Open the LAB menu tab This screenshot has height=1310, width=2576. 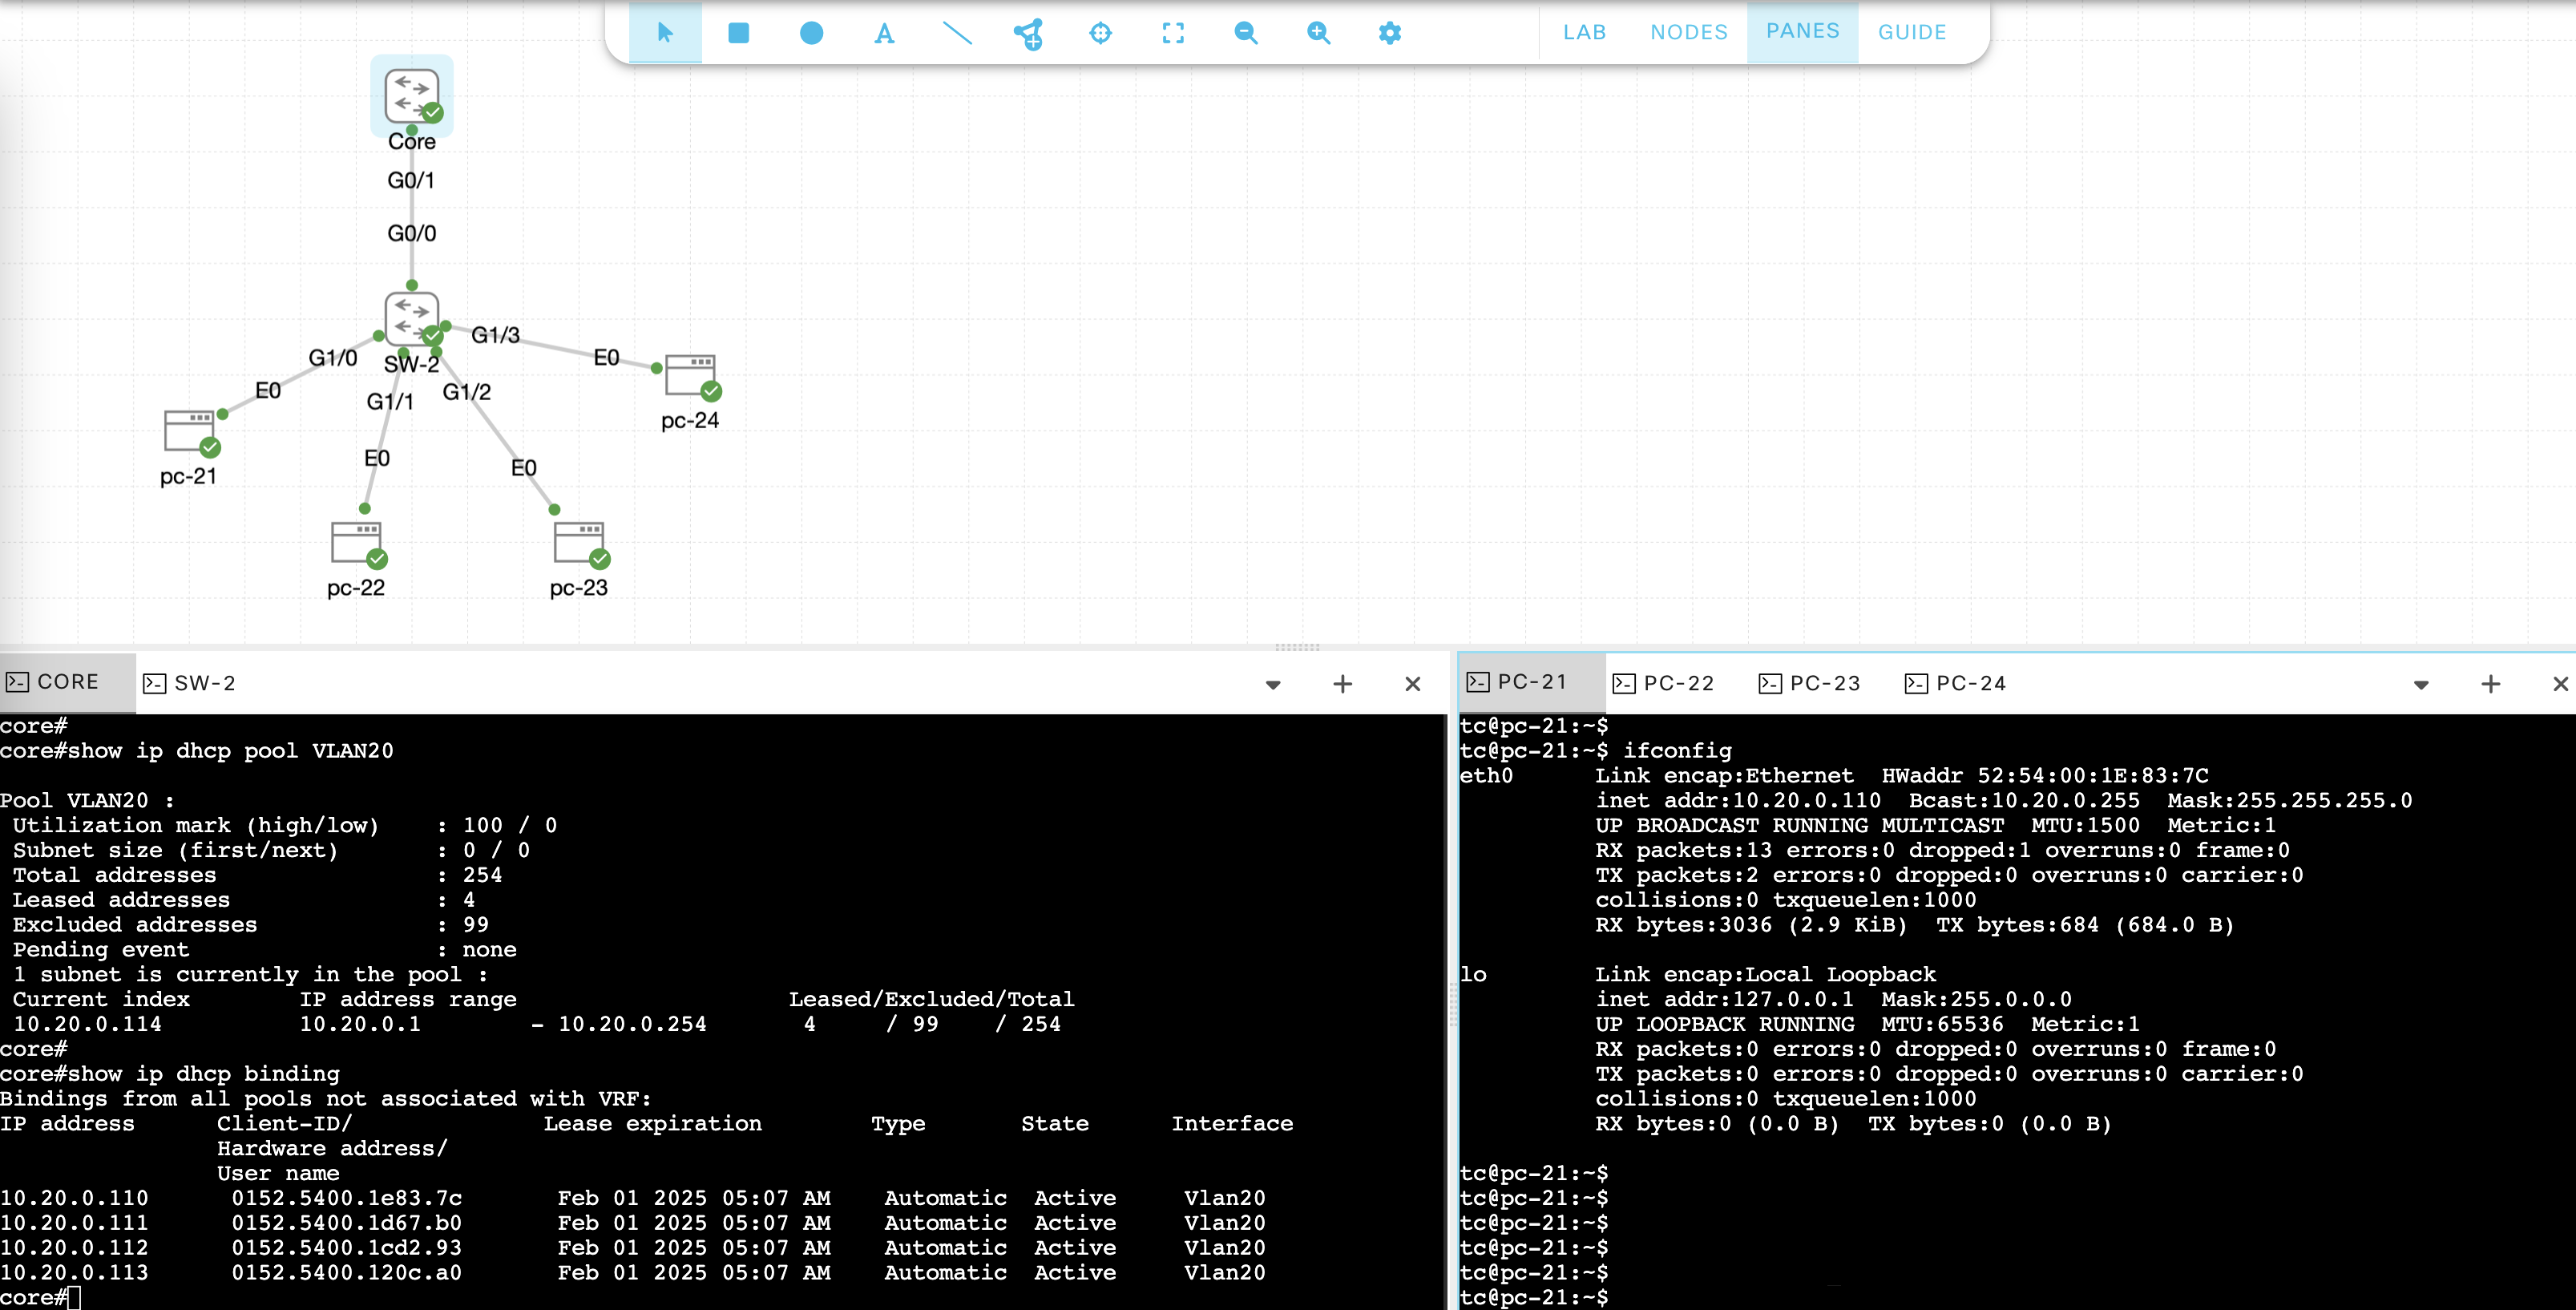tap(1584, 32)
